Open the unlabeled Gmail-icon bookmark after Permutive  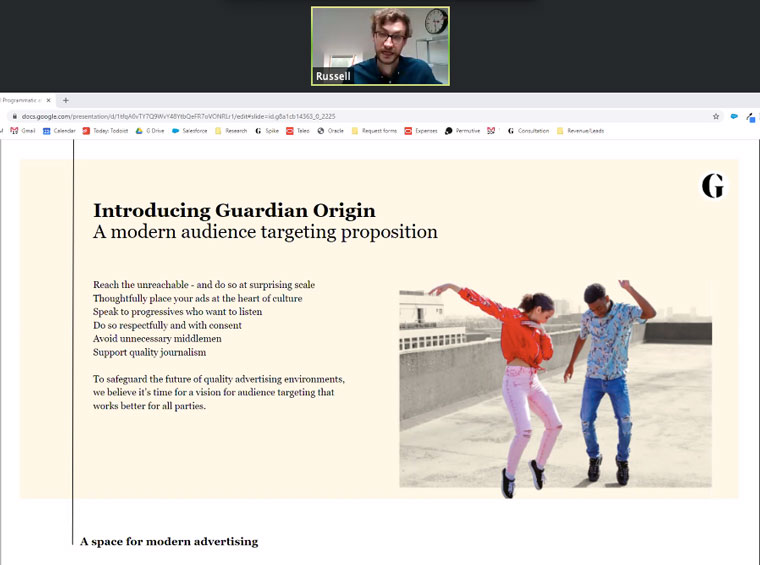pyautogui.click(x=491, y=131)
